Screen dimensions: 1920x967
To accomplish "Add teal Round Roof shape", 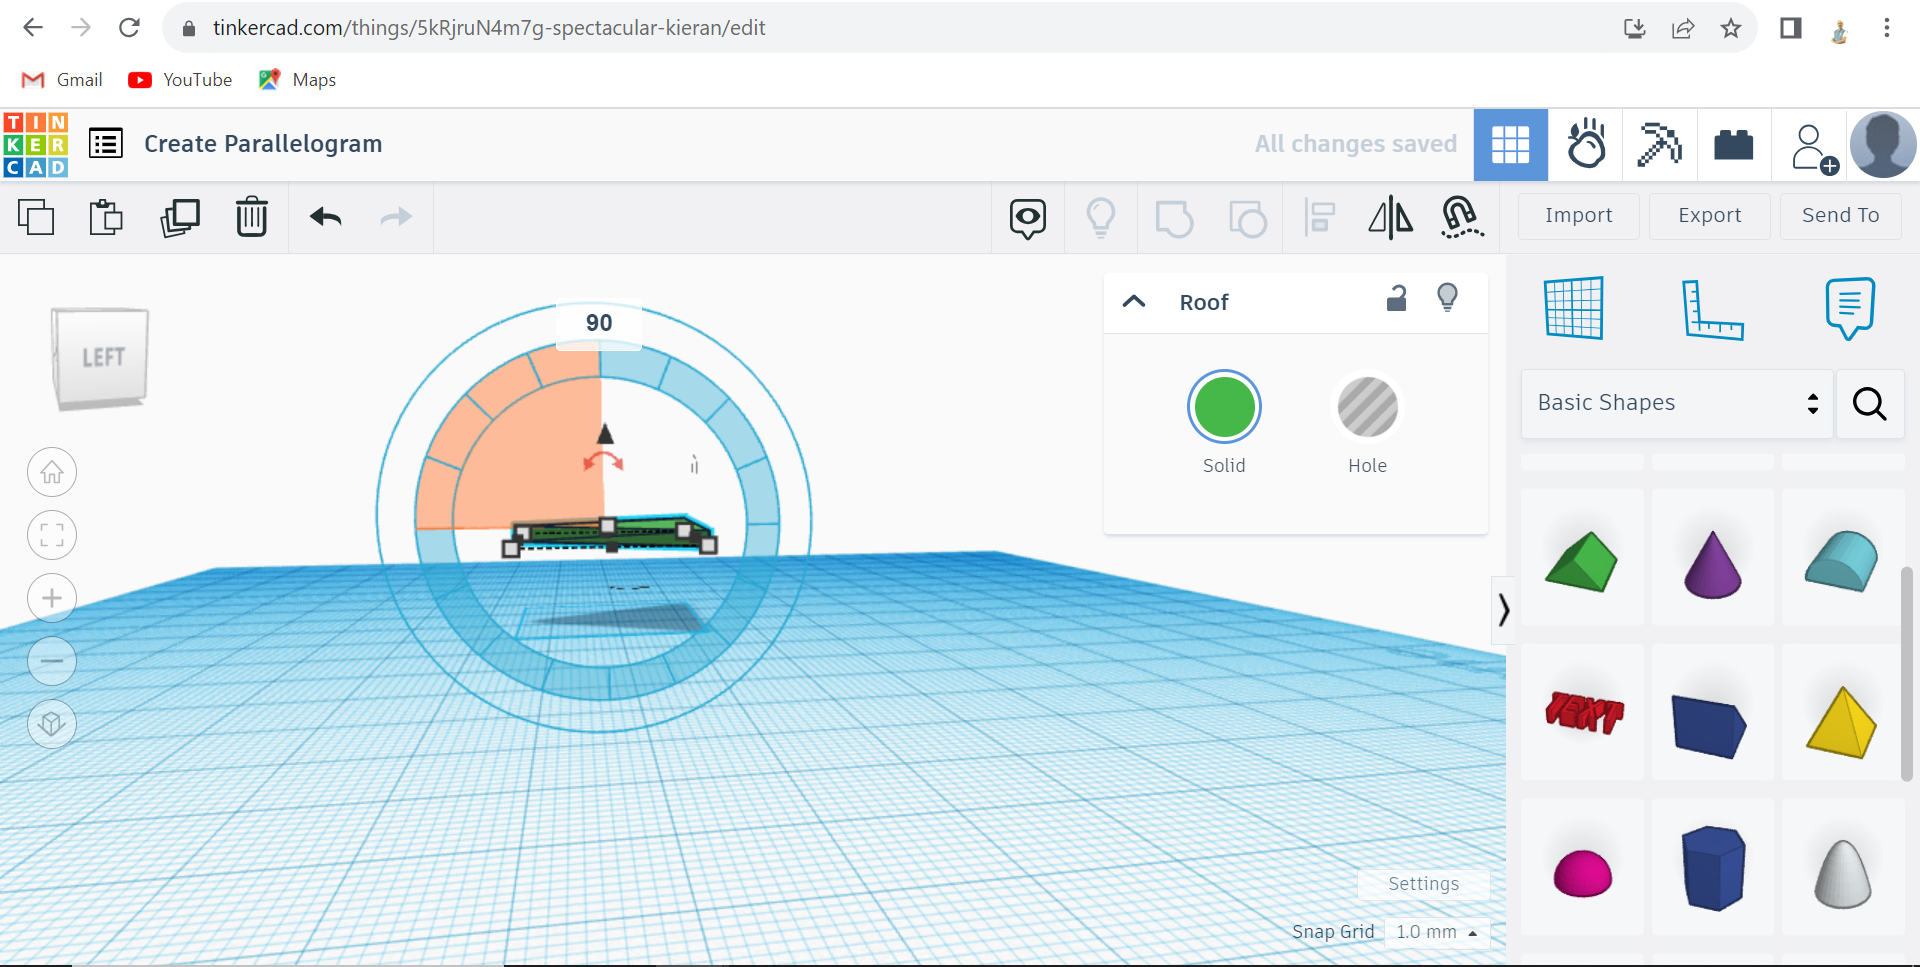I will 1842,560.
